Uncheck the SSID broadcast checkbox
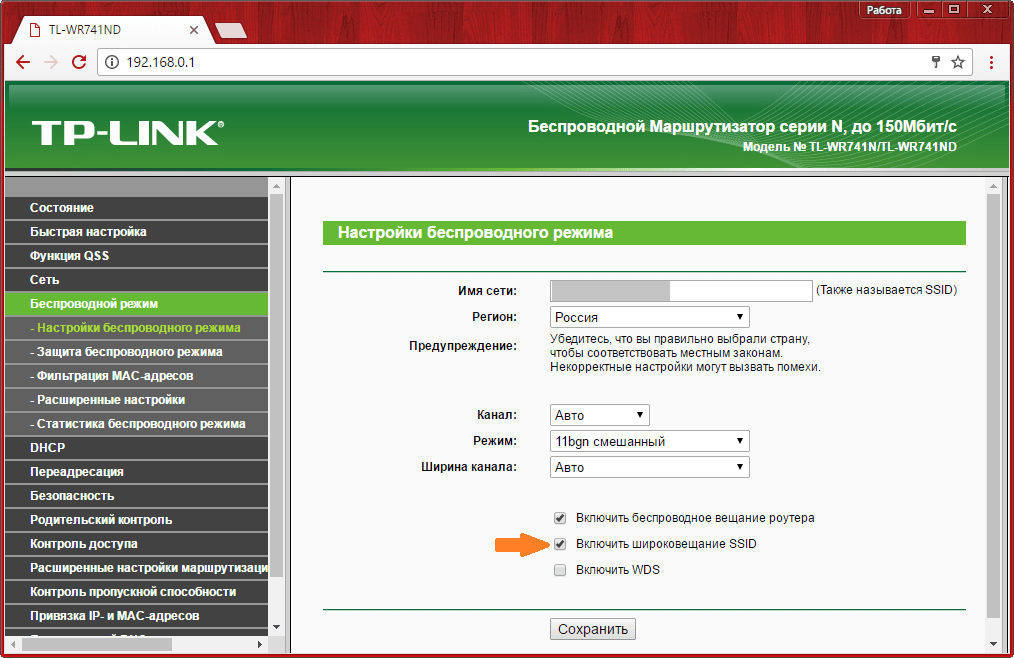The height and width of the screenshot is (658, 1014). point(560,544)
